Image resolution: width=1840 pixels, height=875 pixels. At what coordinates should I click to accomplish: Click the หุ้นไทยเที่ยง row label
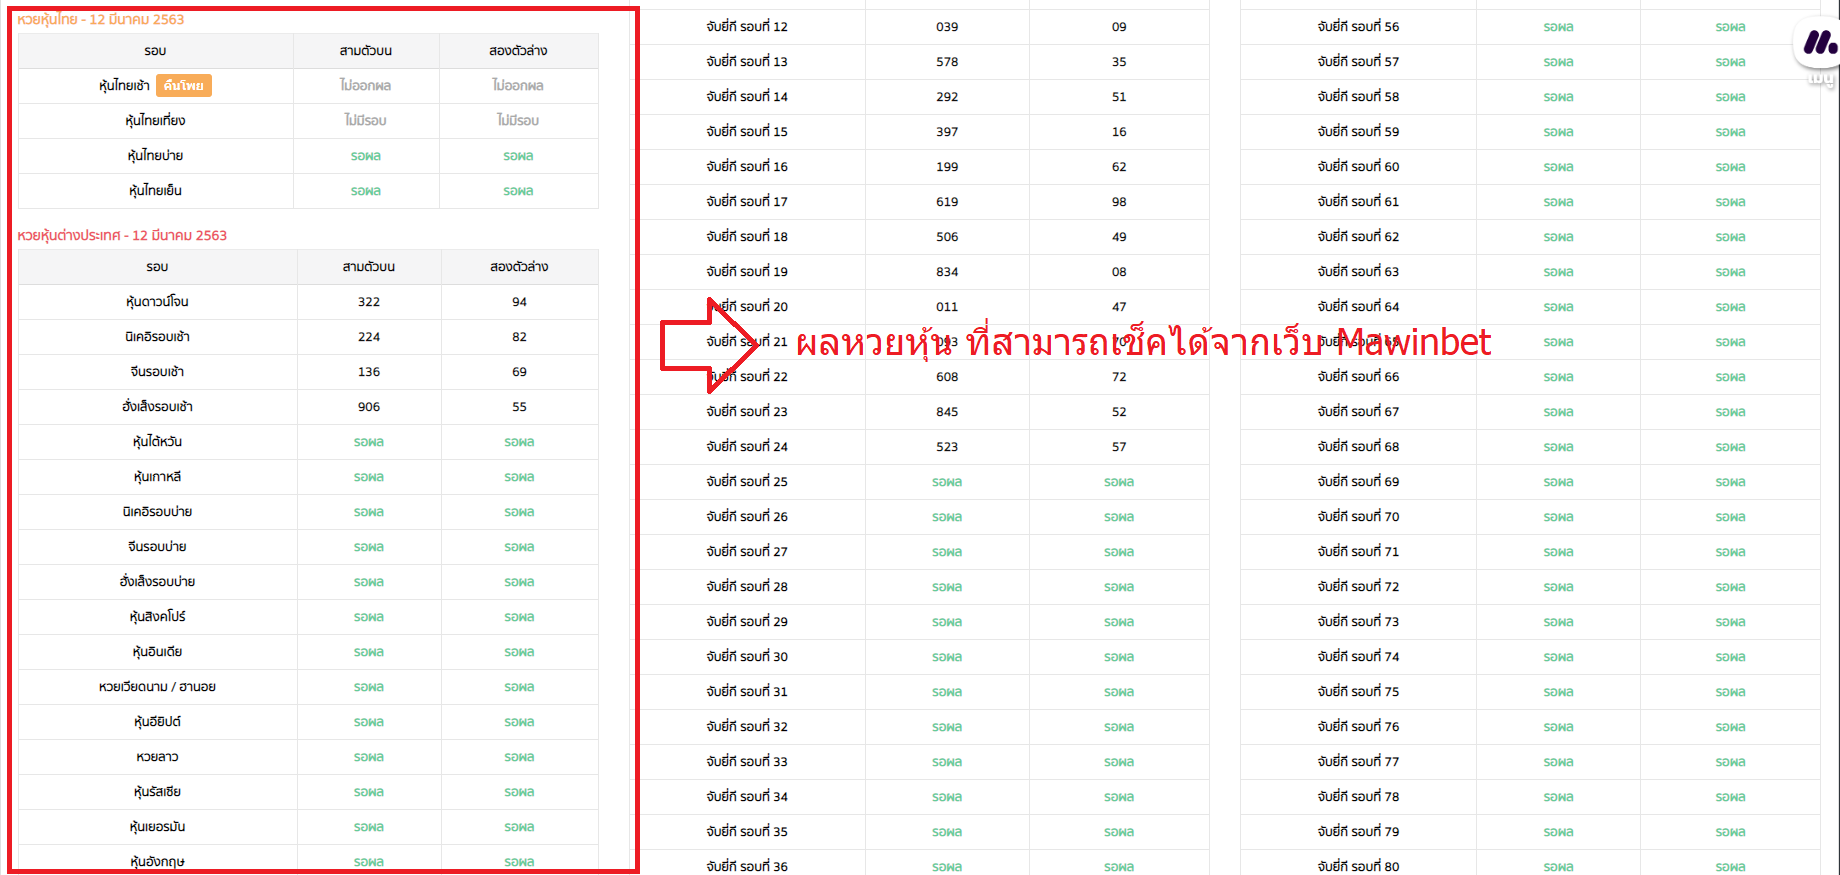pos(155,121)
